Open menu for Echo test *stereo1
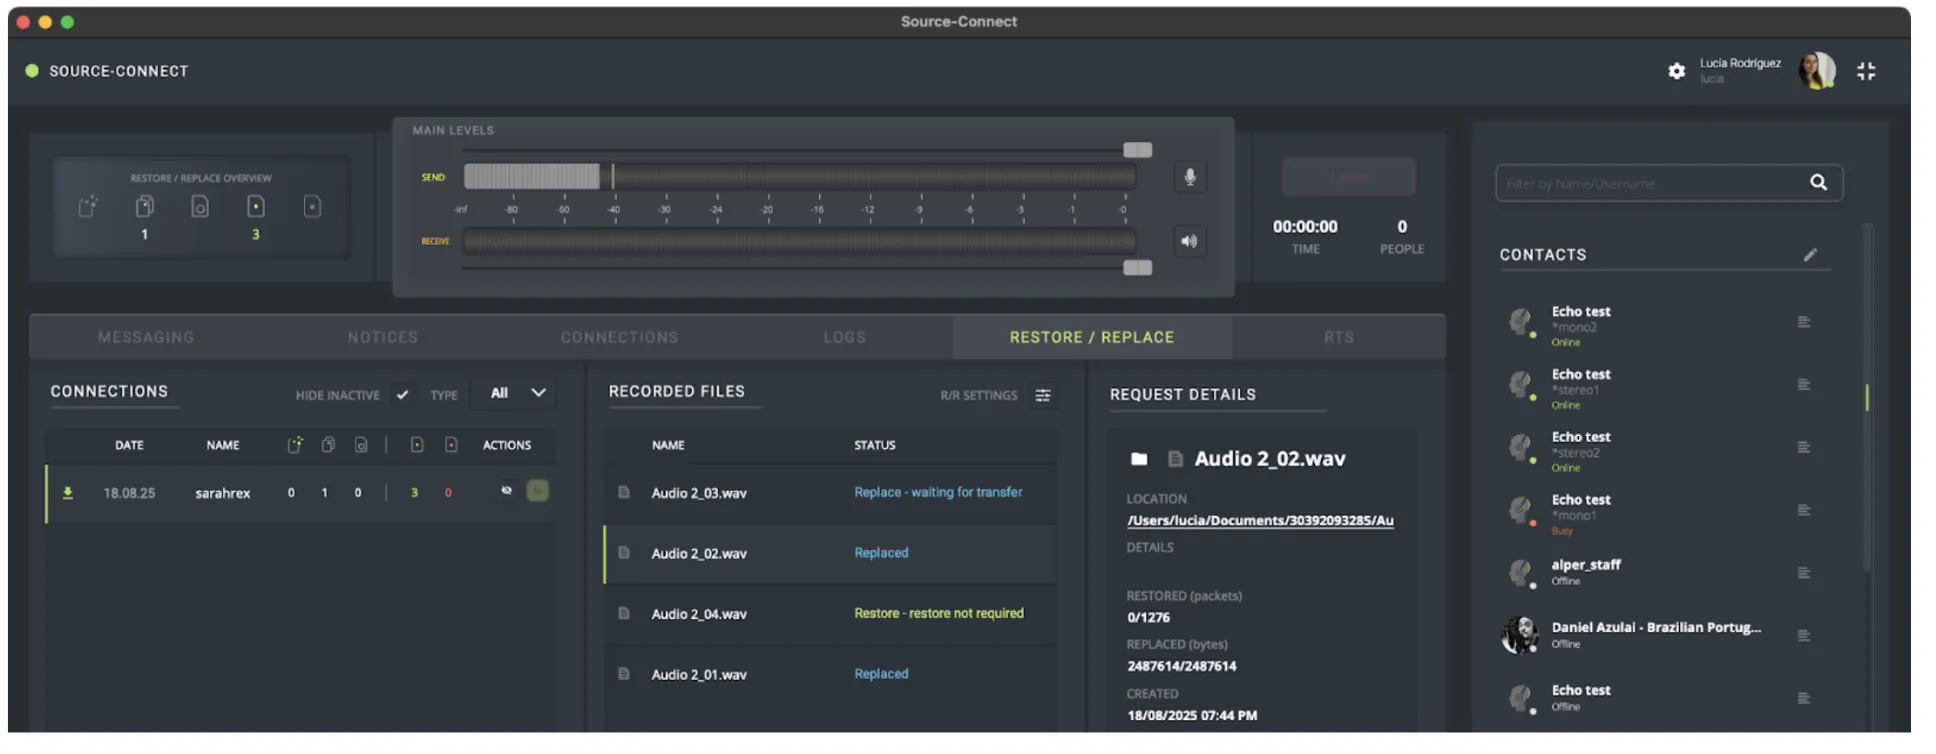This screenshot has height=754, width=1936. pos(1803,385)
